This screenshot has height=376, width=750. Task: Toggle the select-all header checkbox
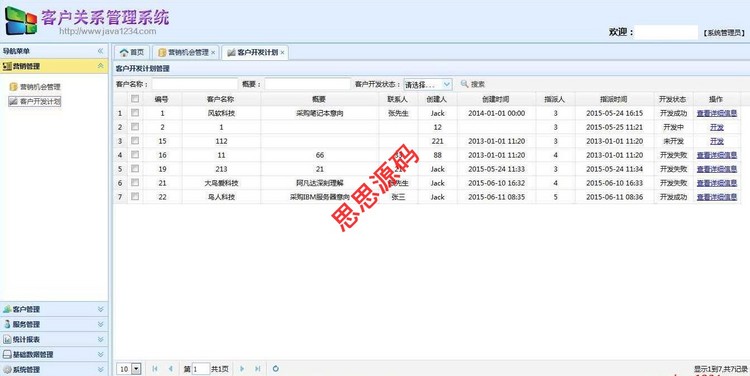(135, 99)
